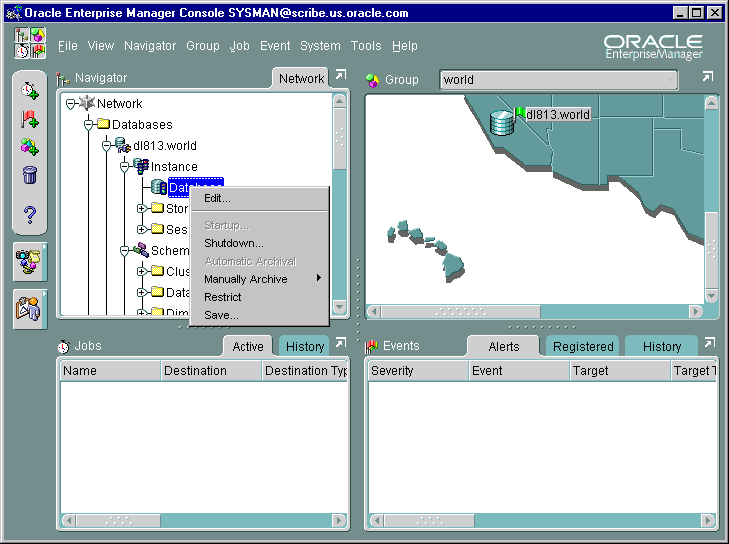Maximize the Events pane with arrow icon
Screen dimensions: 729x544
[x=709, y=343]
